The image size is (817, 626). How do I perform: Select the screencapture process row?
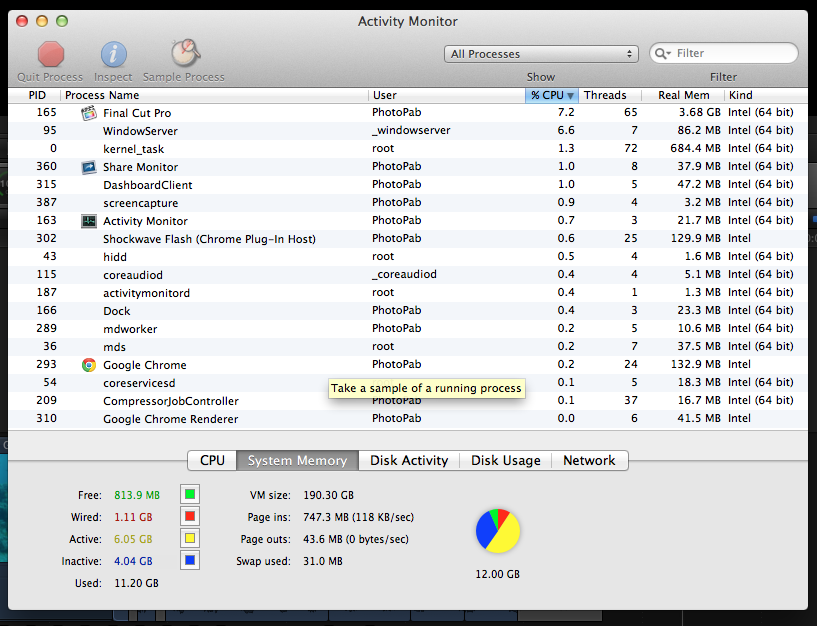pos(408,203)
